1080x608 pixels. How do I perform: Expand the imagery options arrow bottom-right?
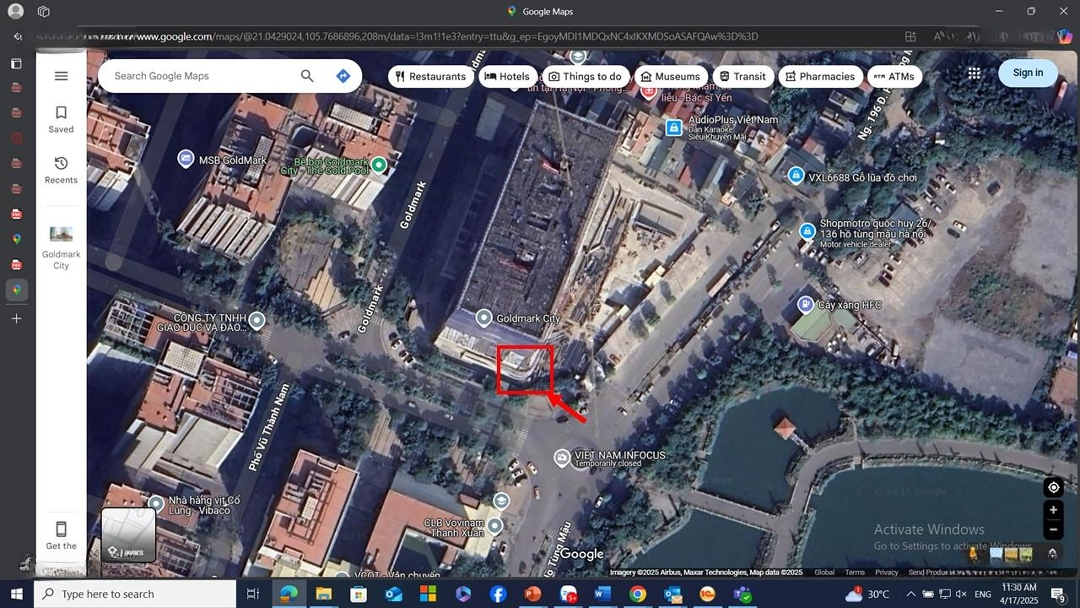(x=1052, y=553)
